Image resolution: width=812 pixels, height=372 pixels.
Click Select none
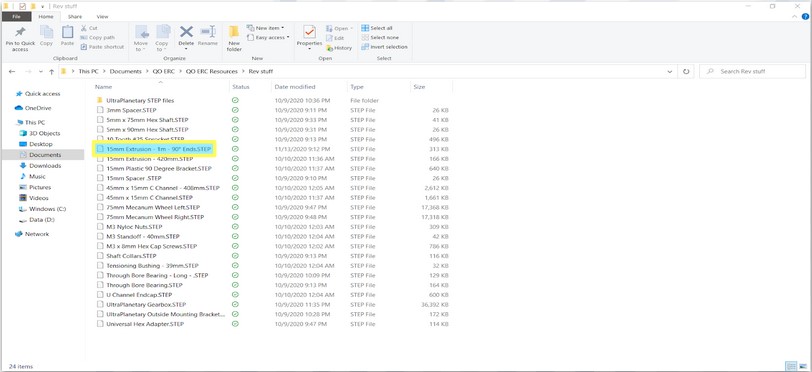(380, 37)
